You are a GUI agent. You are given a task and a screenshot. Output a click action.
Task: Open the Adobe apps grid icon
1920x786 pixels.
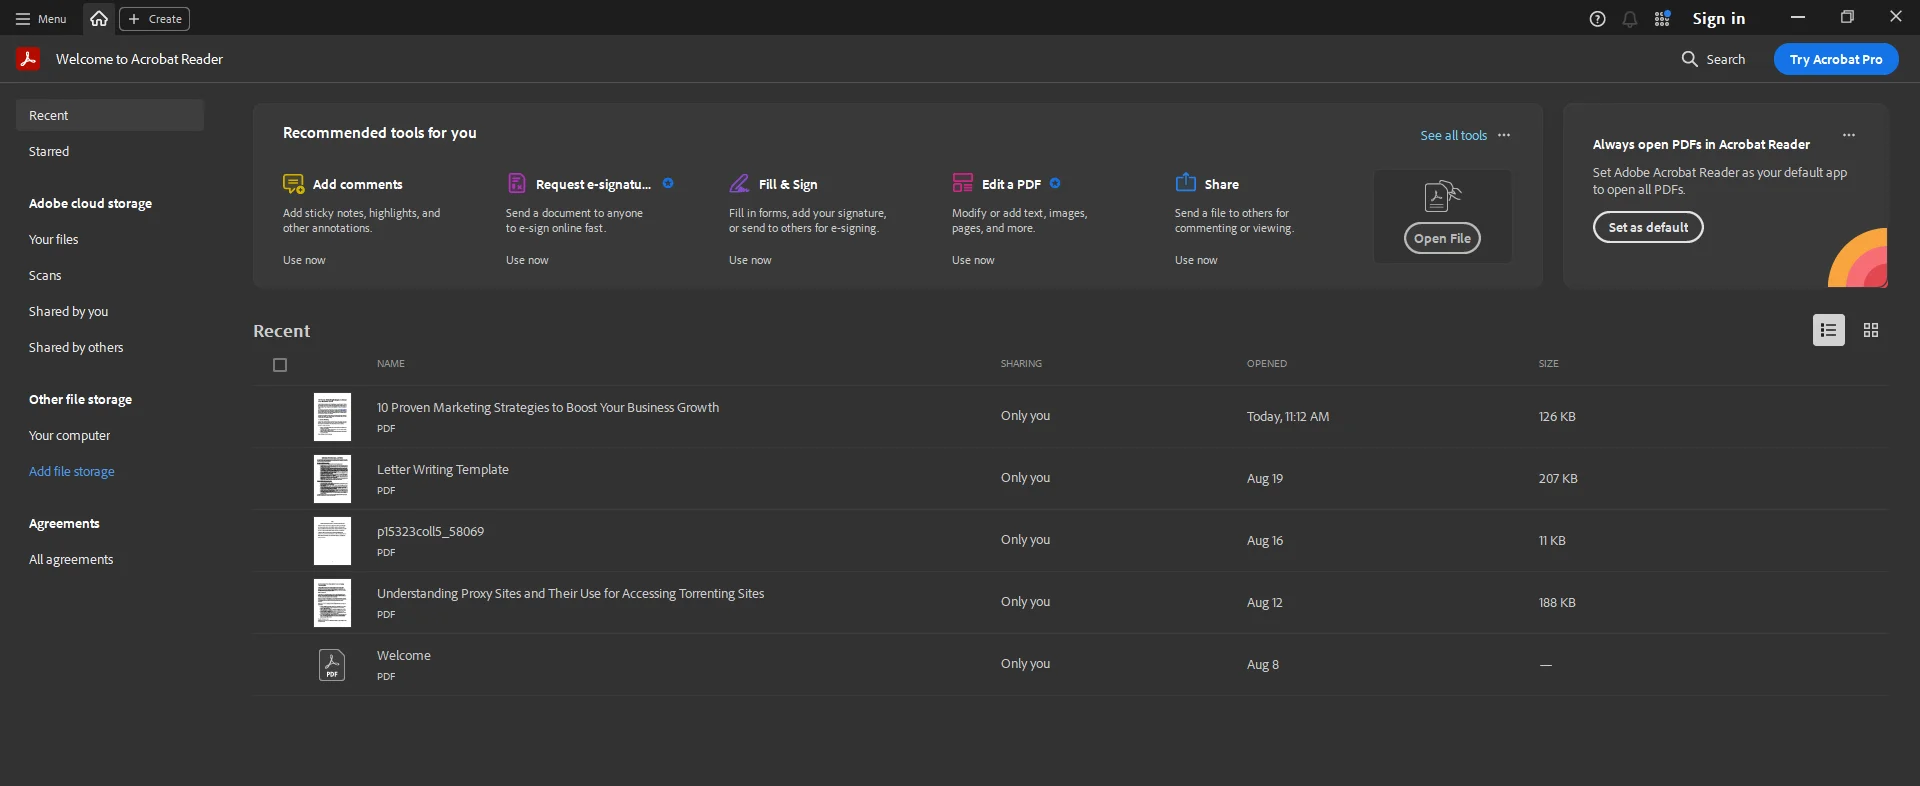coord(1662,19)
